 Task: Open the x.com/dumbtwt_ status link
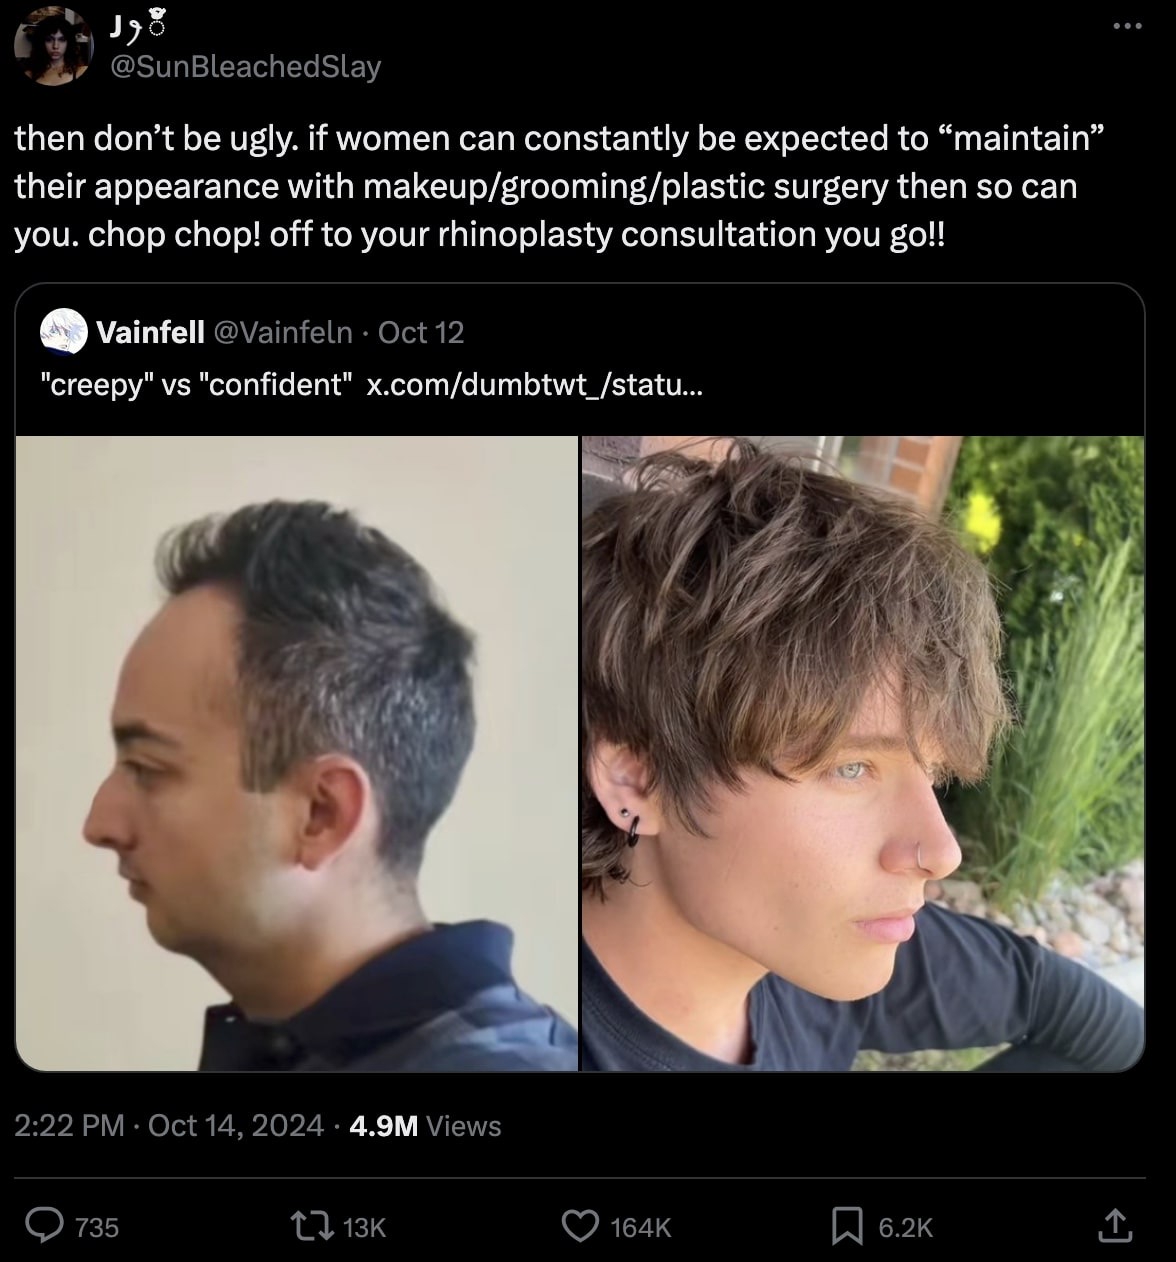535,385
